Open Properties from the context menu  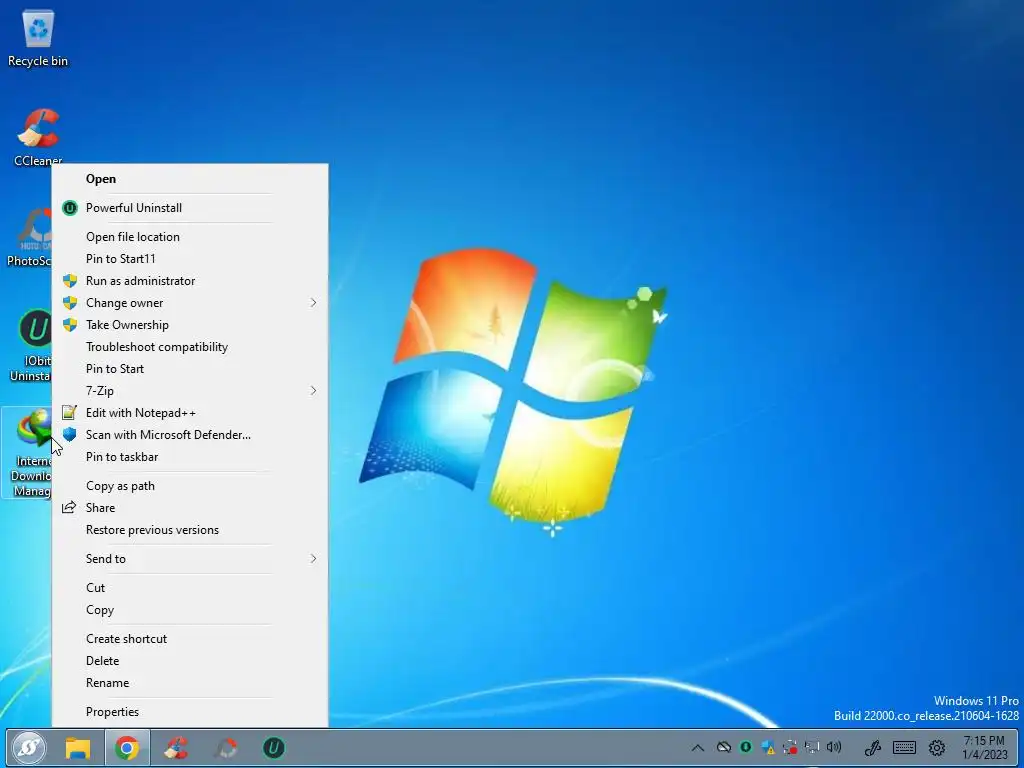(x=189, y=712)
